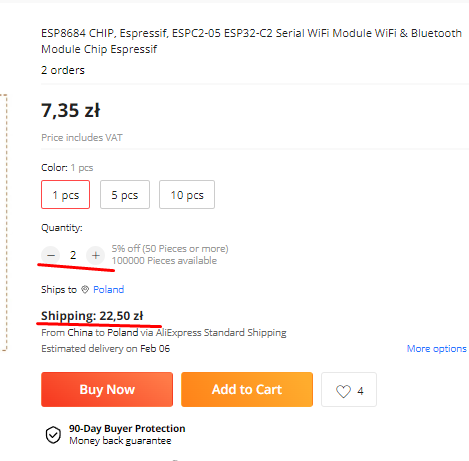Click the Buy Now button
This screenshot has width=469, height=461.
click(x=107, y=389)
